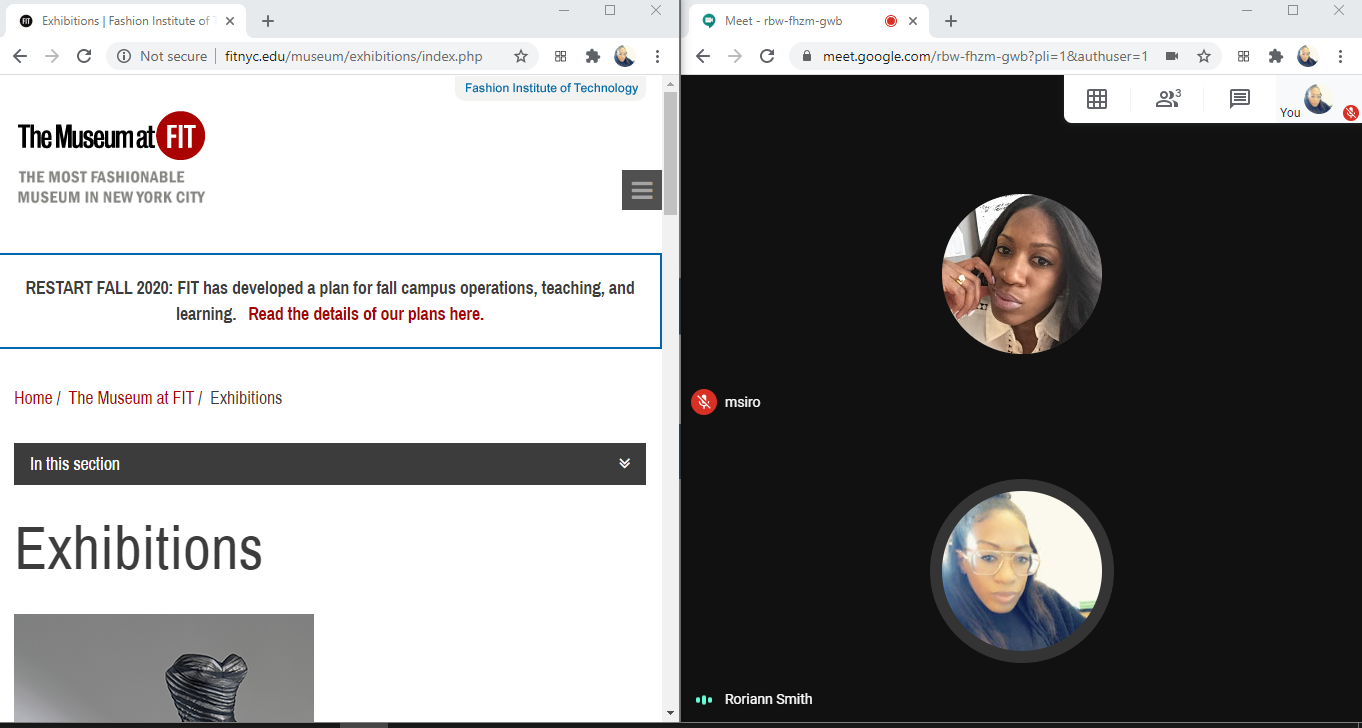Click the camera icon in the Meet address bar
Screen dimensions: 1362x728
[x=1171, y=56]
